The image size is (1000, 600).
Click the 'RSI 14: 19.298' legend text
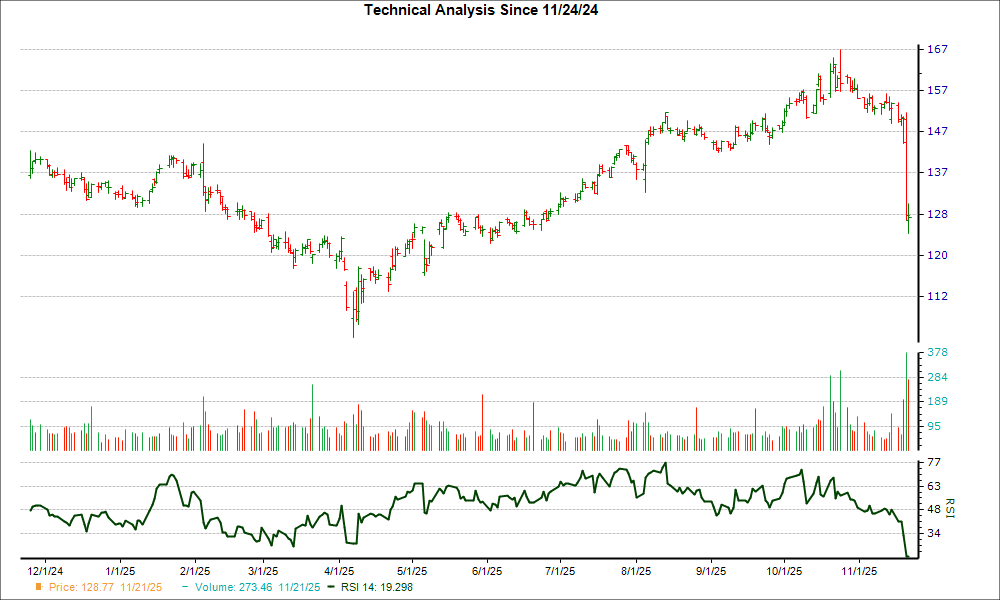pos(377,587)
